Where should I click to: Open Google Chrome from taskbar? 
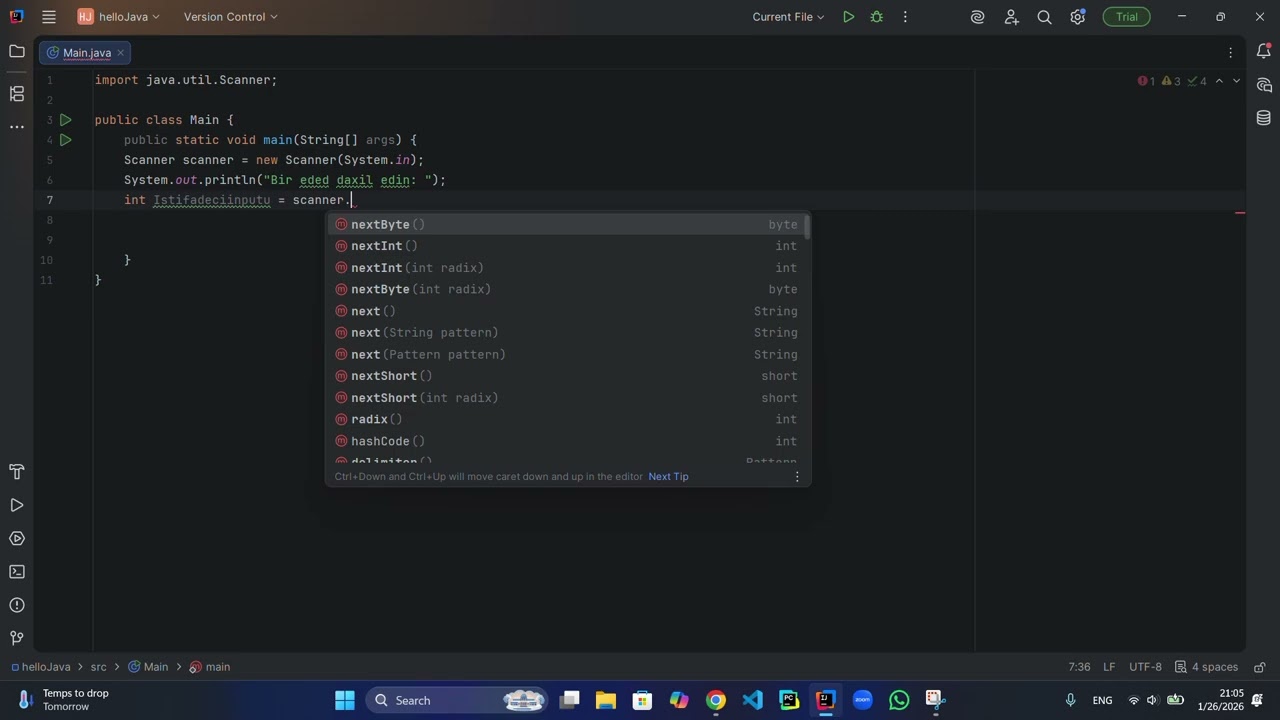pos(716,700)
